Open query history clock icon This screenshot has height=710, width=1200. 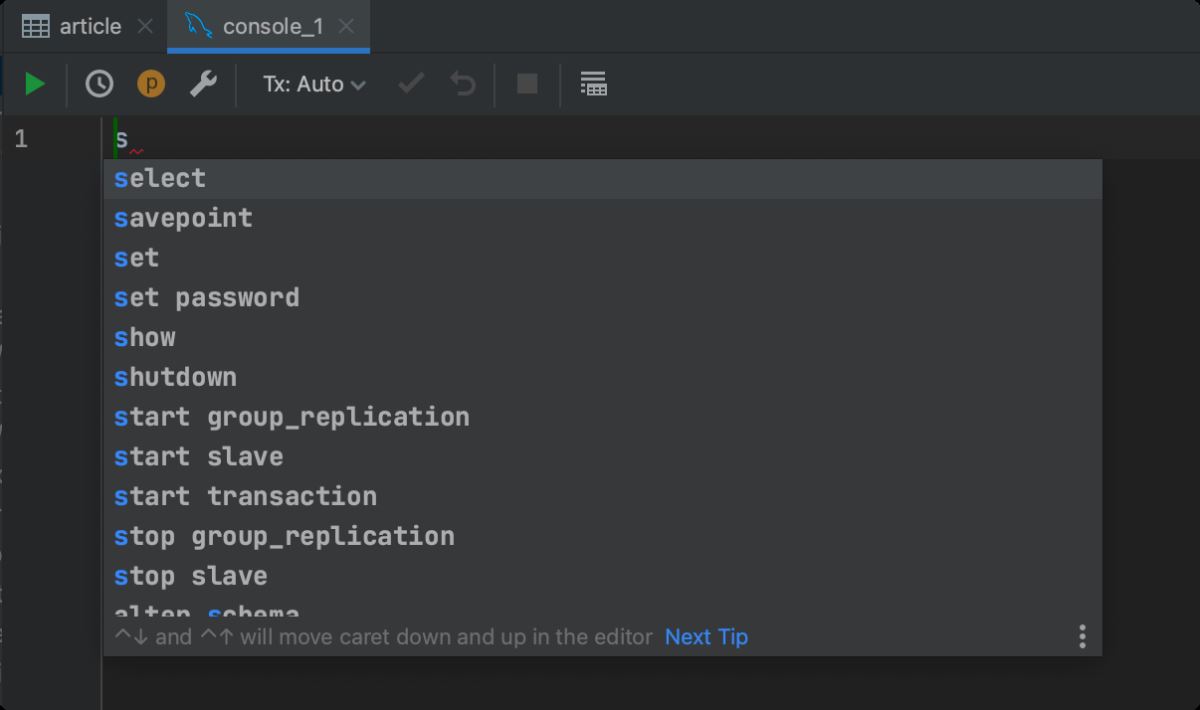pos(99,84)
